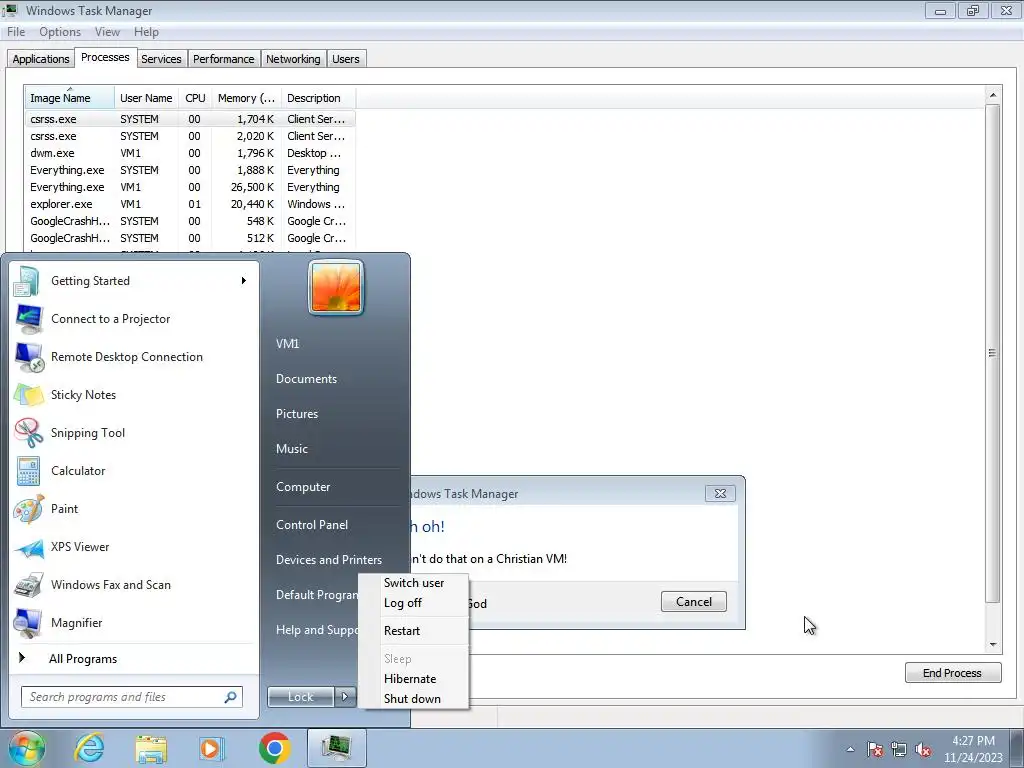Open Pictures from the Start menu

click(x=297, y=414)
